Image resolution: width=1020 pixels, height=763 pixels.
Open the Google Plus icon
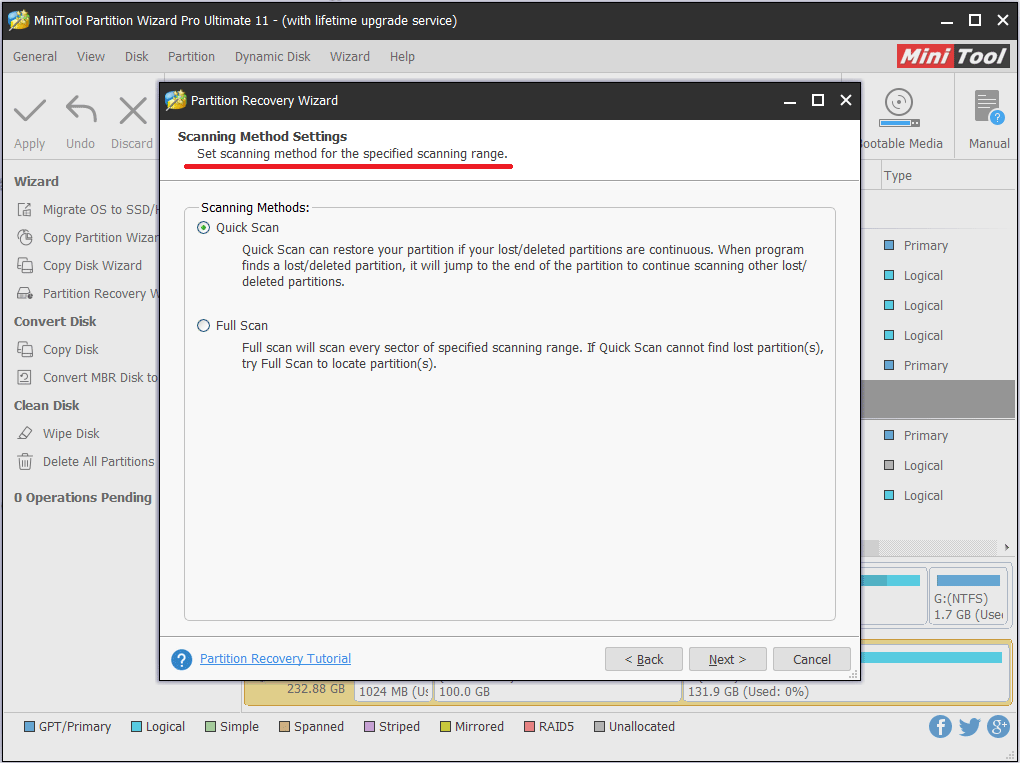[x=998, y=727]
